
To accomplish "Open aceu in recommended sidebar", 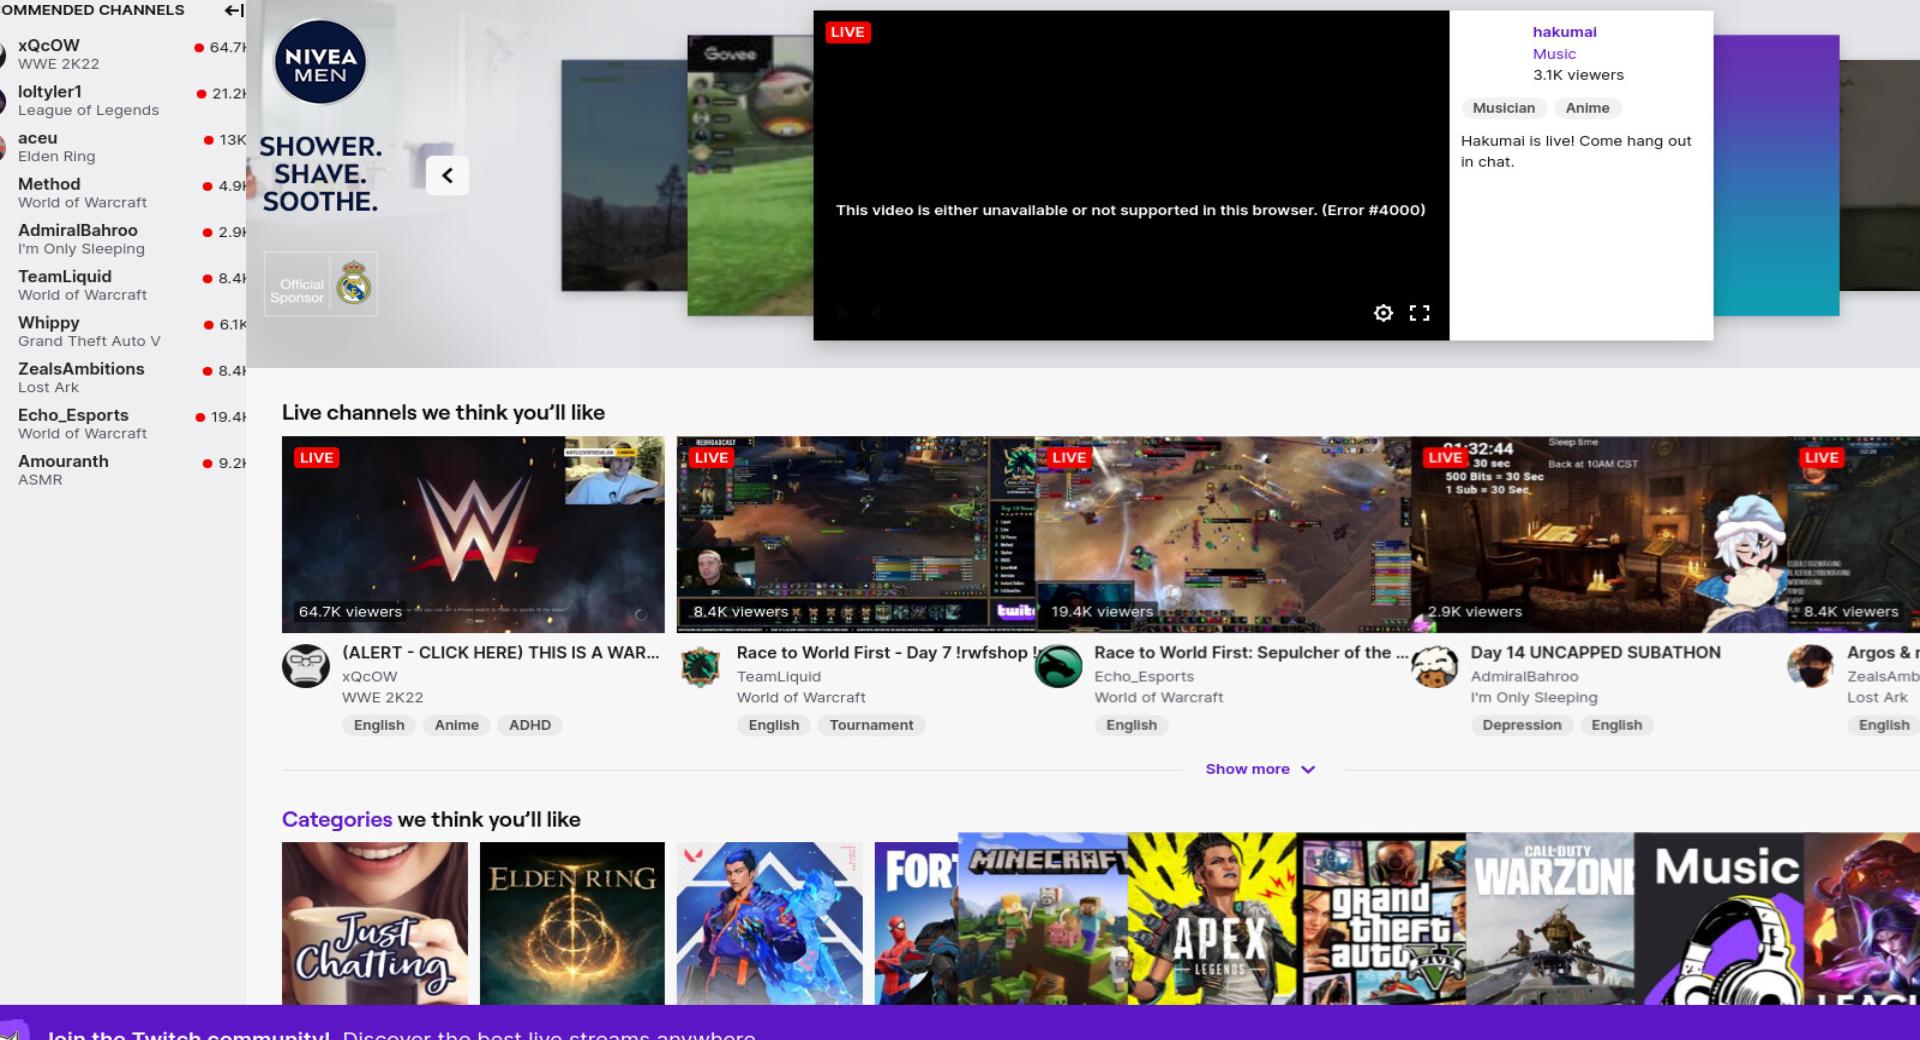I will click(x=123, y=146).
